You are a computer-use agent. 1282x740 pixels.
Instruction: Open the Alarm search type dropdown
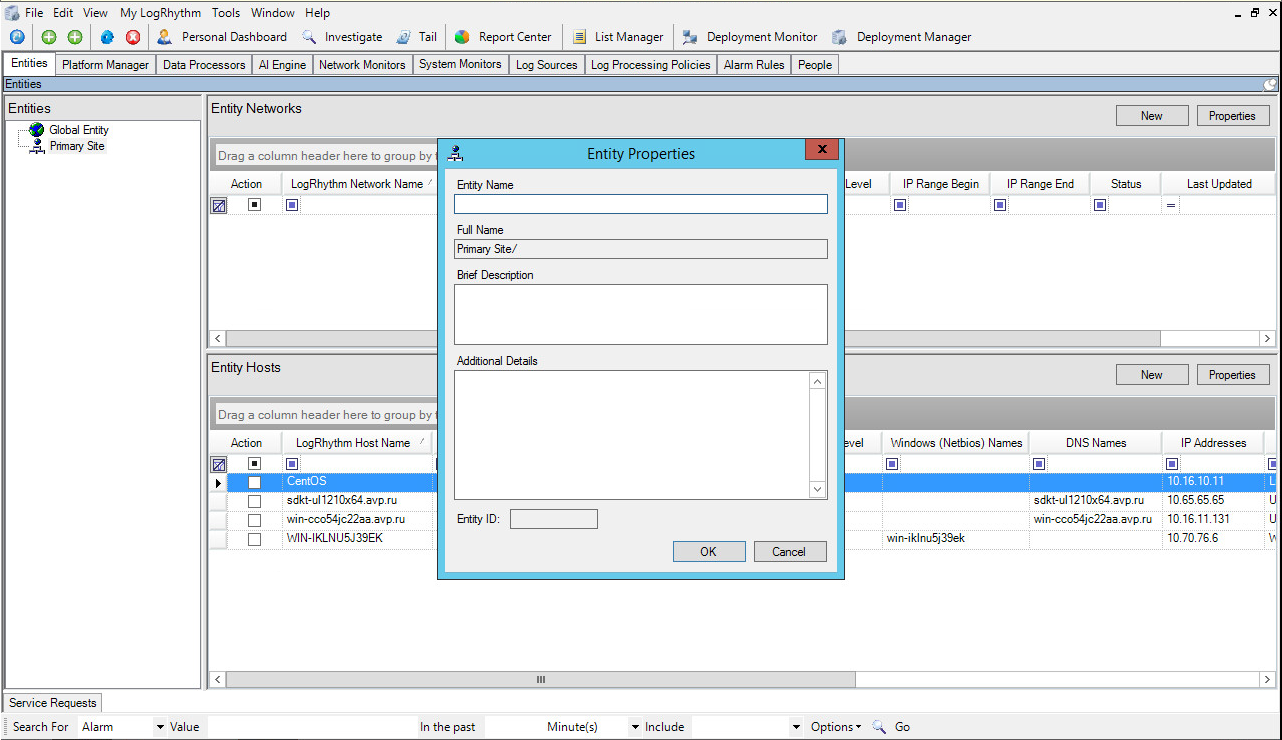(x=159, y=727)
